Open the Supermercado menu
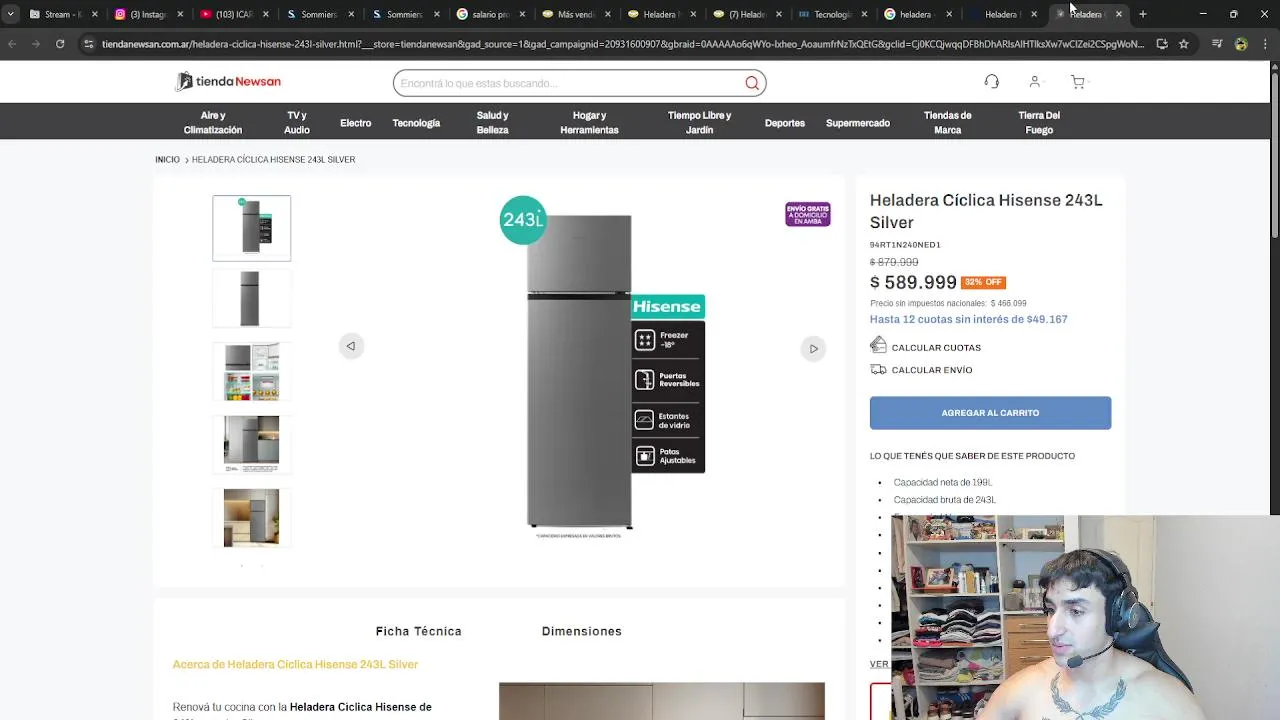 coord(858,123)
